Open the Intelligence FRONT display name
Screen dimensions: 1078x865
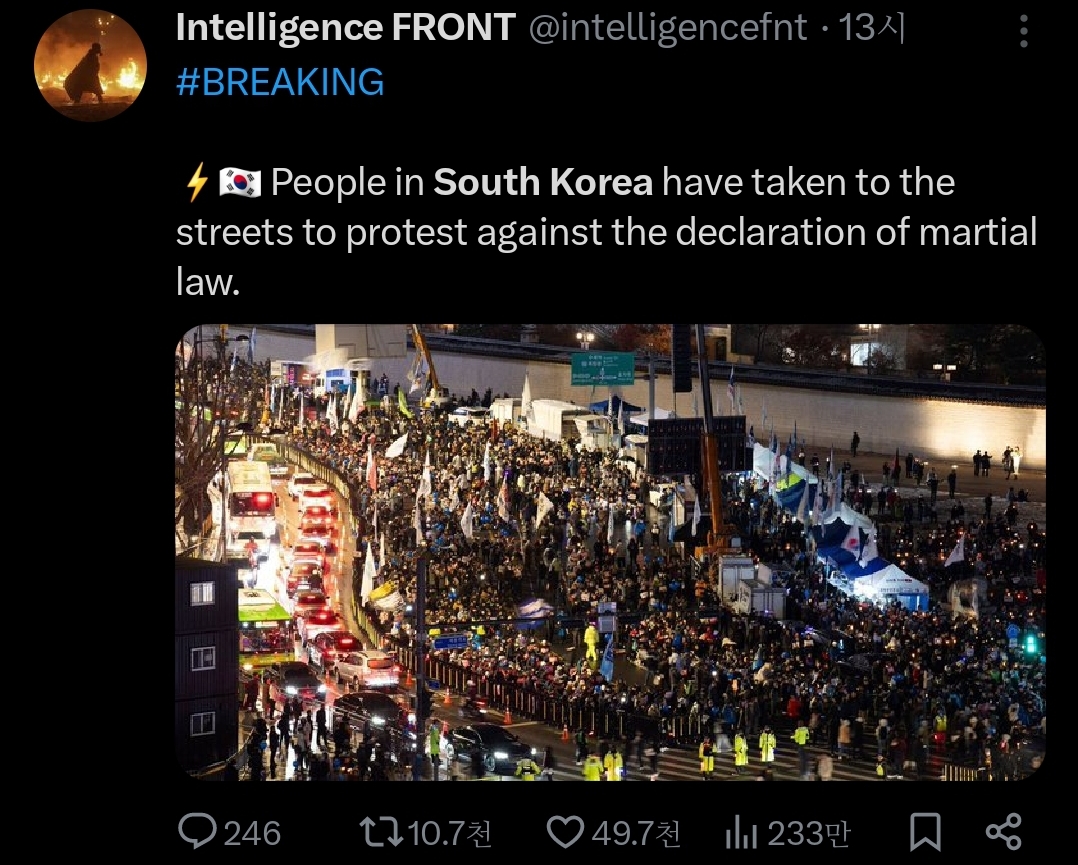346,28
